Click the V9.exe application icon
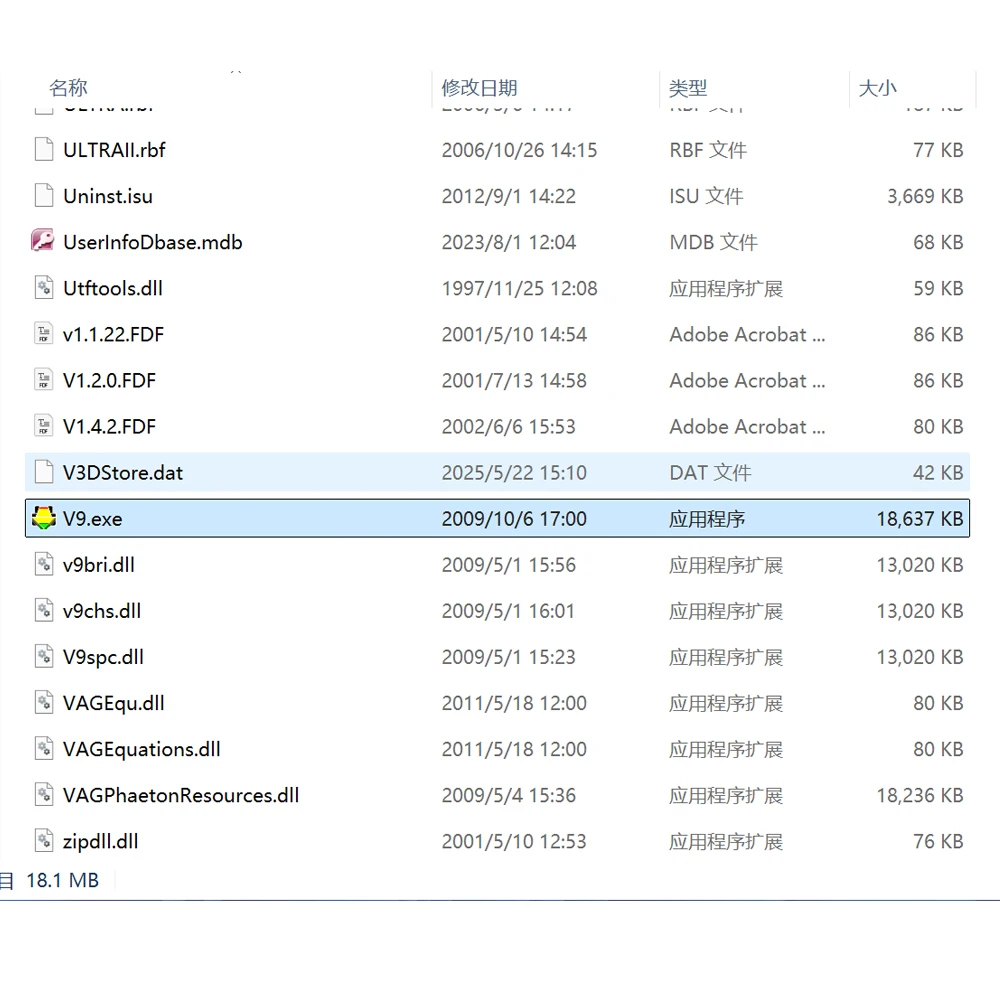 [43, 518]
